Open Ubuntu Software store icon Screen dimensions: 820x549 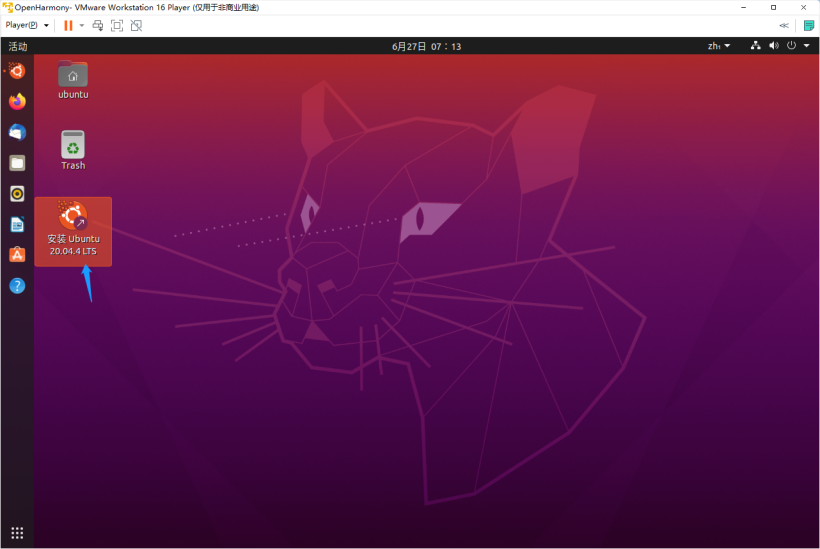(x=17, y=255)
